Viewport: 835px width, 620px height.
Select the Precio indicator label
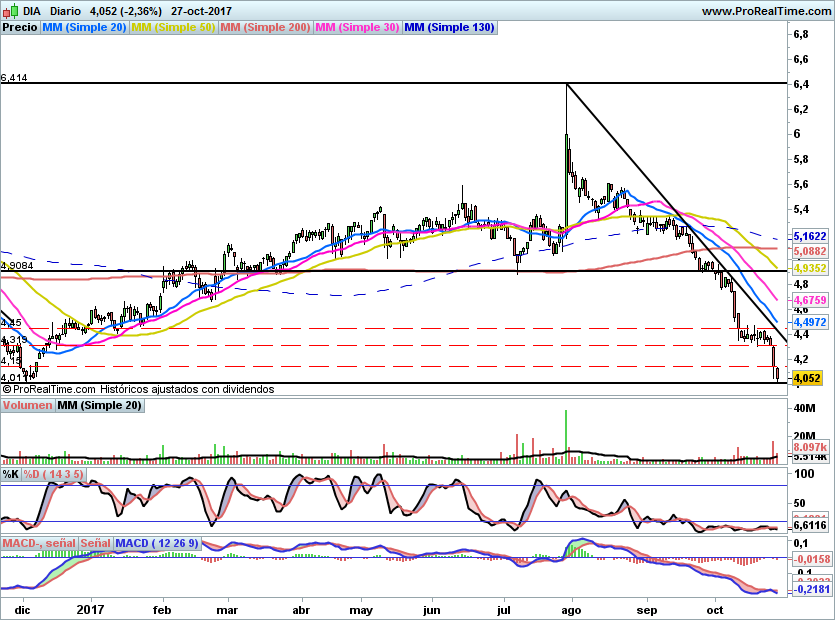pyautogui.click(x=20, y=28)
